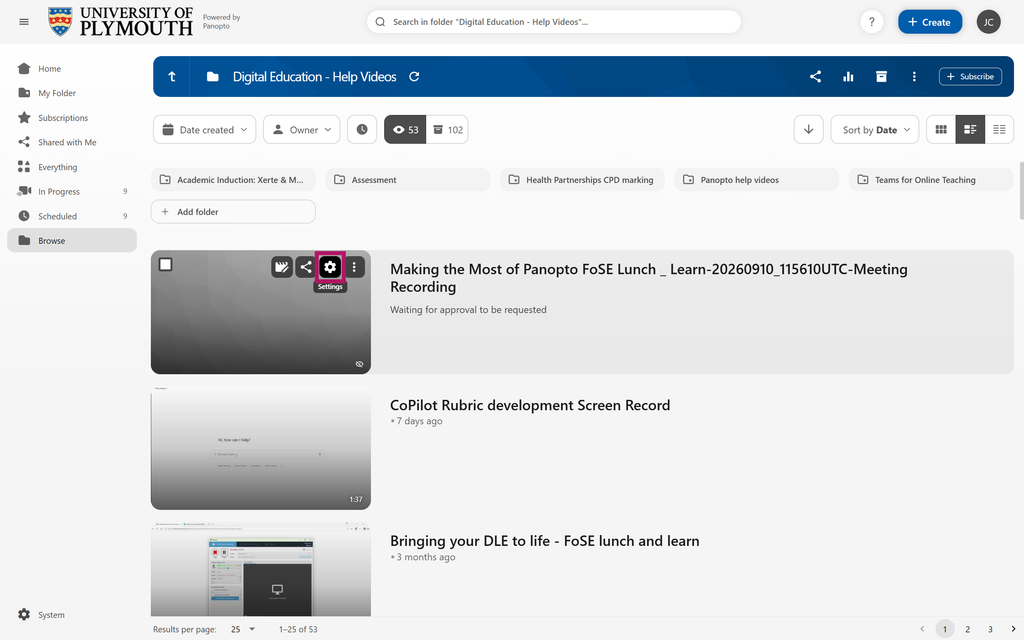The width and height of the screenshot is (1024, 640).
Task: Open Teams for Online Teaching subfolder
Action: [931, 180]
